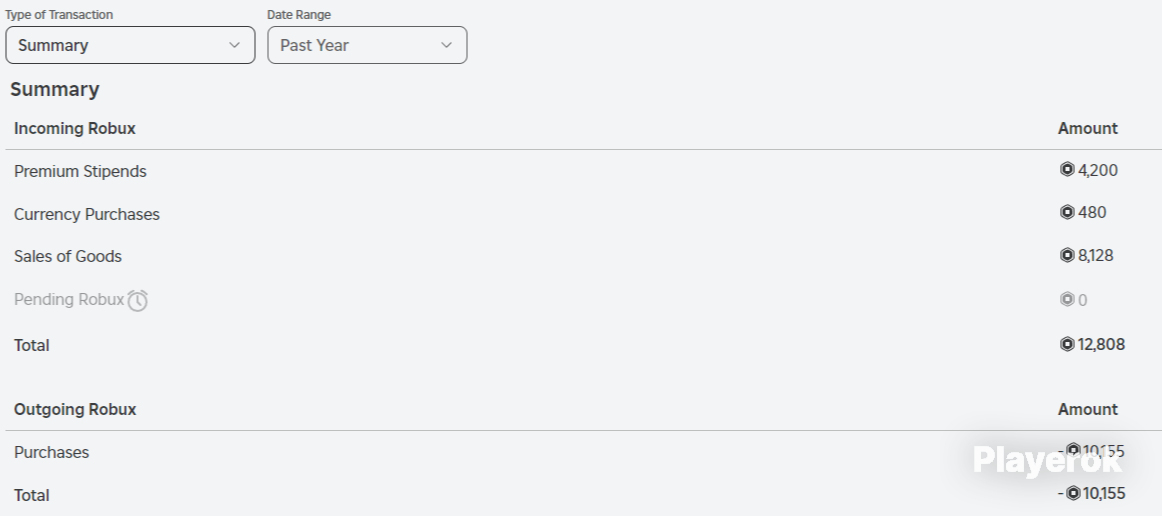Click the Incoming Robux column header
Image resolution: width=1162 pixels, height=516 pixels.
(x=75, y=128)
